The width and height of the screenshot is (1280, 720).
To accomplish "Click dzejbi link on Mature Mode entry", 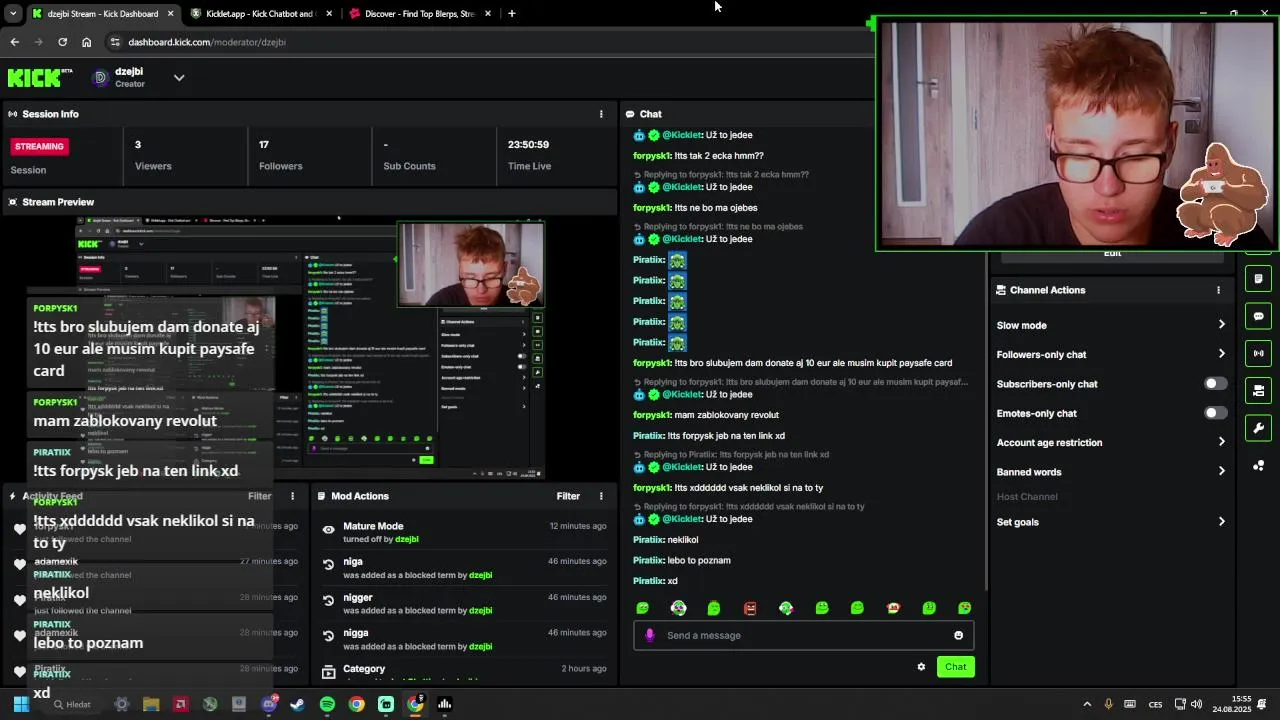I will 407,539.
